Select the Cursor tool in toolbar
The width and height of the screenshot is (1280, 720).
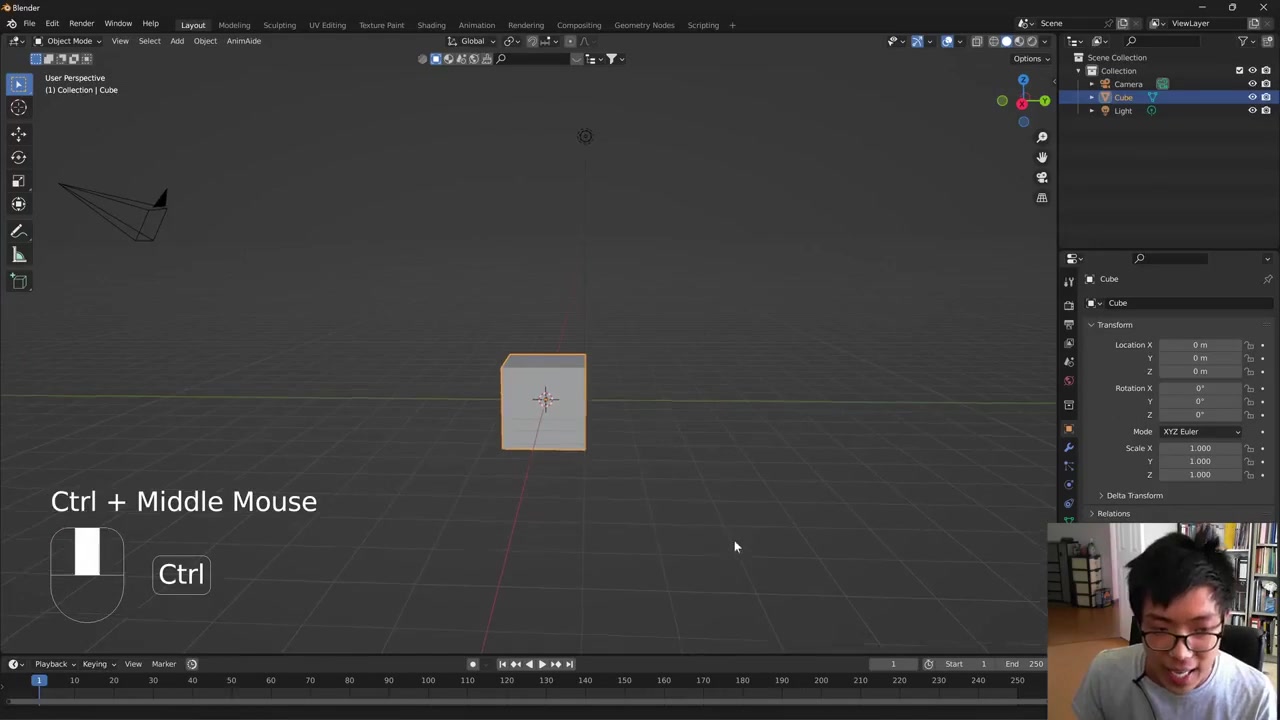coord(18,108)
